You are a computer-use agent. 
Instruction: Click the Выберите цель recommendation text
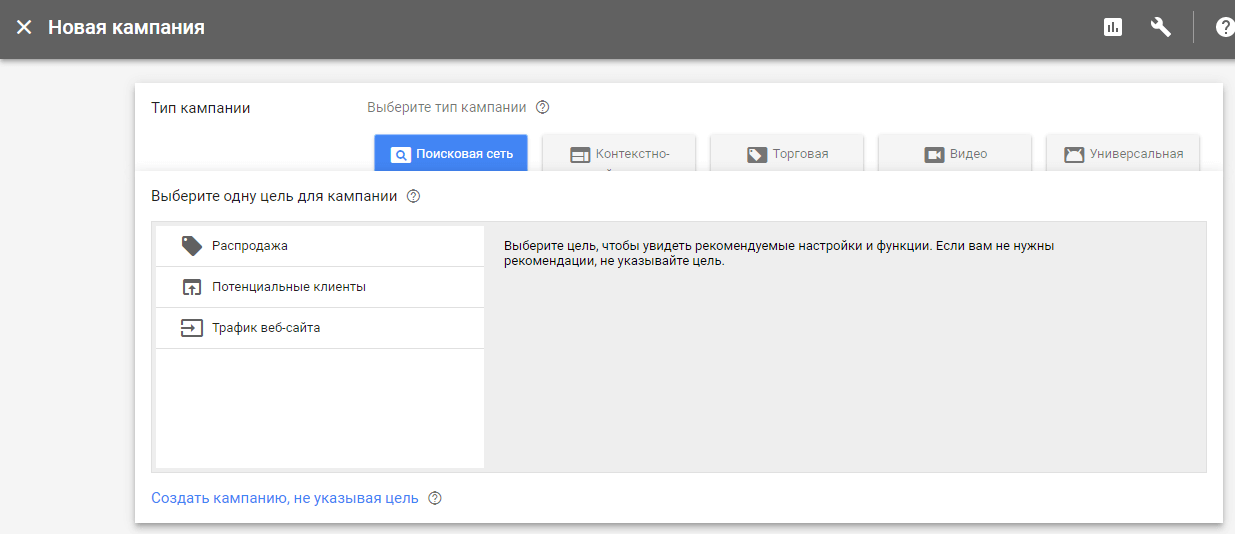[x=779, y=254]
